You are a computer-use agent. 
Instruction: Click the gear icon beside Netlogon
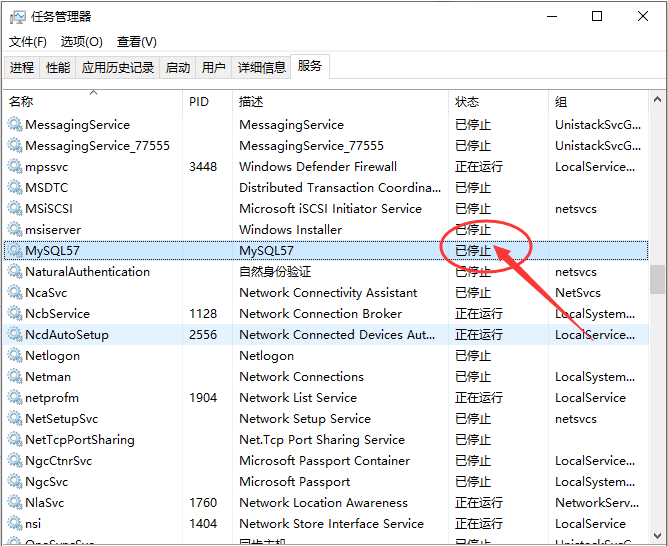coord(14,356)
